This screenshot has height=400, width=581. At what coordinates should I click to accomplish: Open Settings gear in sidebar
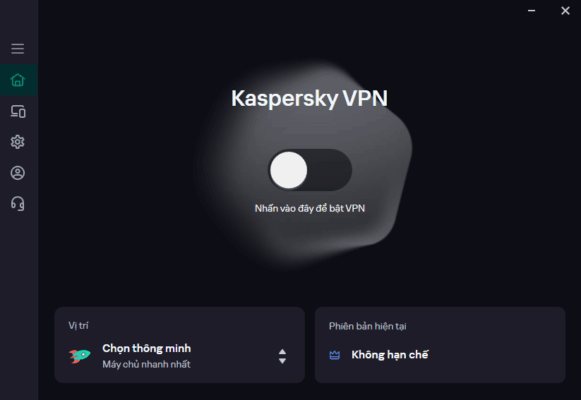point(17,142)
